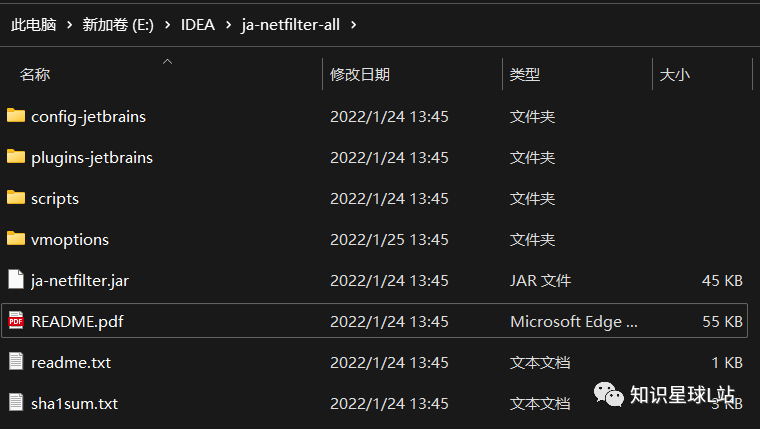Select the sha1sum.txt document icon

(16, 402)
